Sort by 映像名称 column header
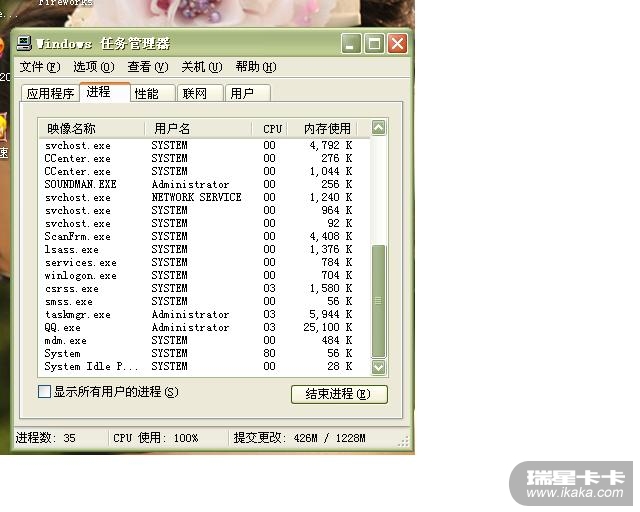The image size is (640, 512). (x=92, y=129)
